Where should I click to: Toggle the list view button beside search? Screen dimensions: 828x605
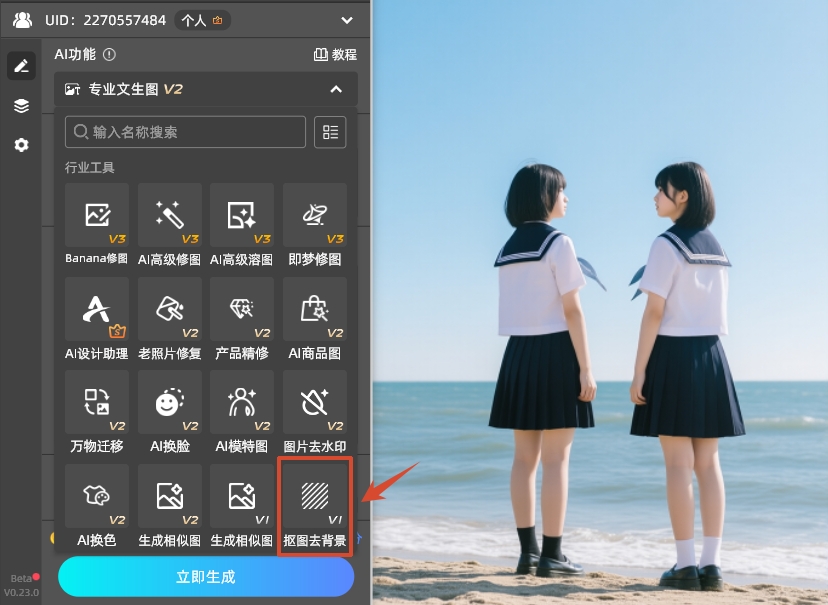click(330, 132)
